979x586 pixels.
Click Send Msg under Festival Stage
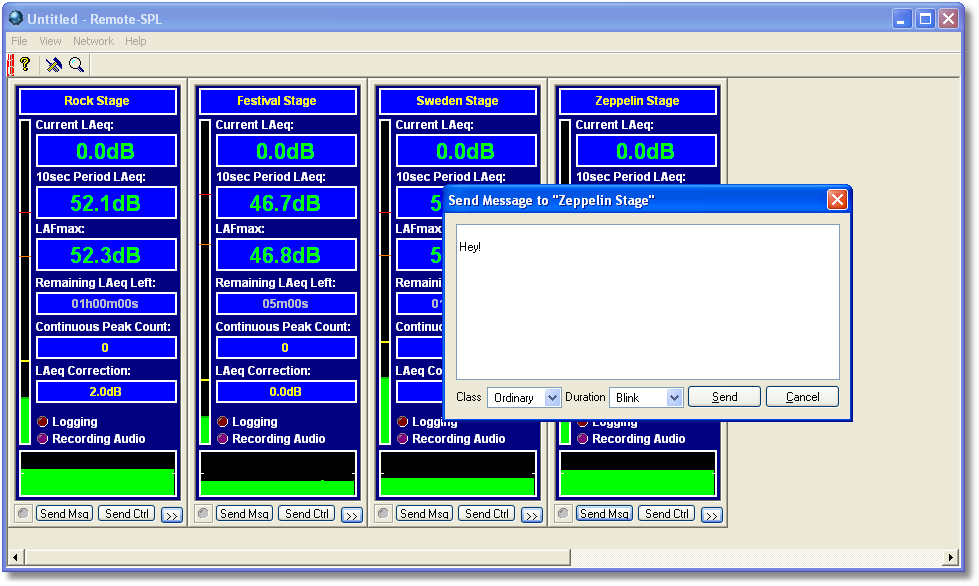click(x=244, y=514)
